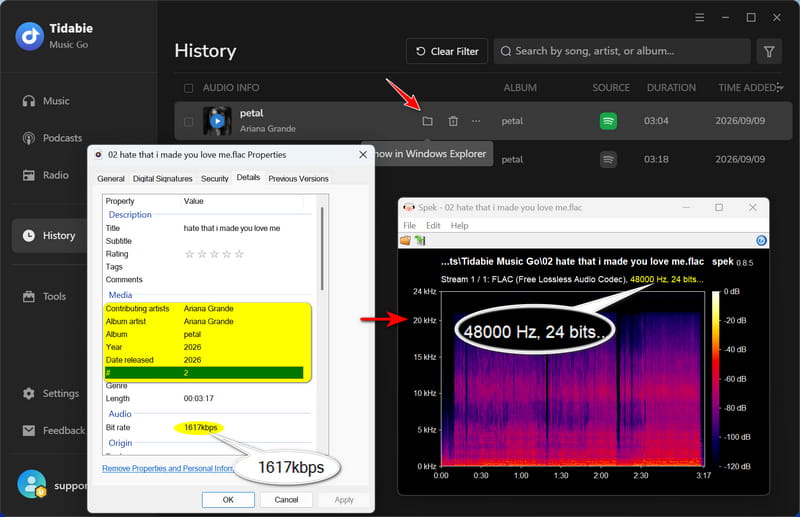
Task: Open Help menu in Spek
Action: 459,226
